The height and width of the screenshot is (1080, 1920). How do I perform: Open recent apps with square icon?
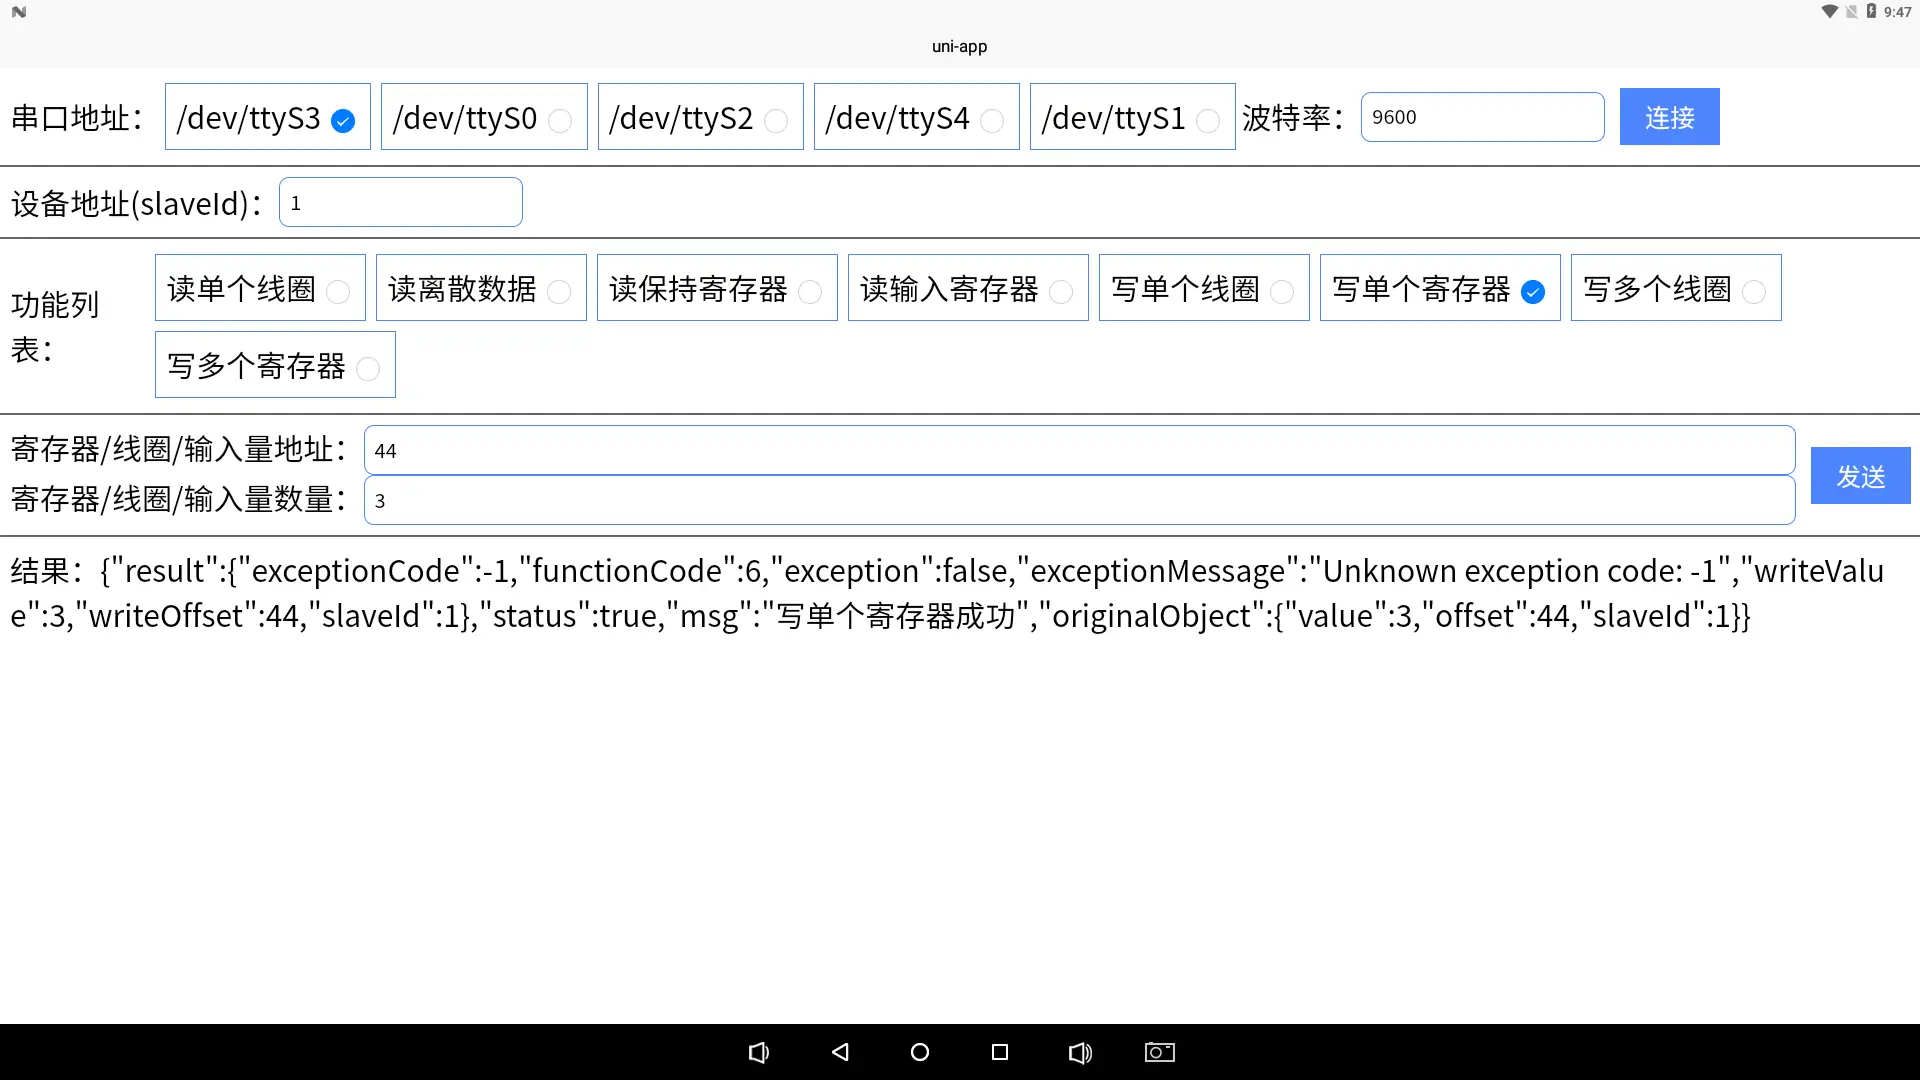(1000, 1052)
